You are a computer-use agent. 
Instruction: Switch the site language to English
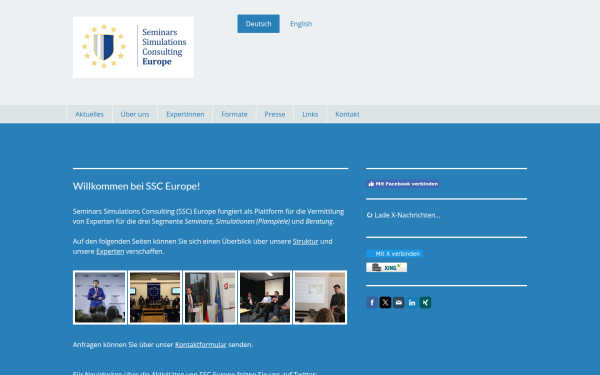pos(301,24)
